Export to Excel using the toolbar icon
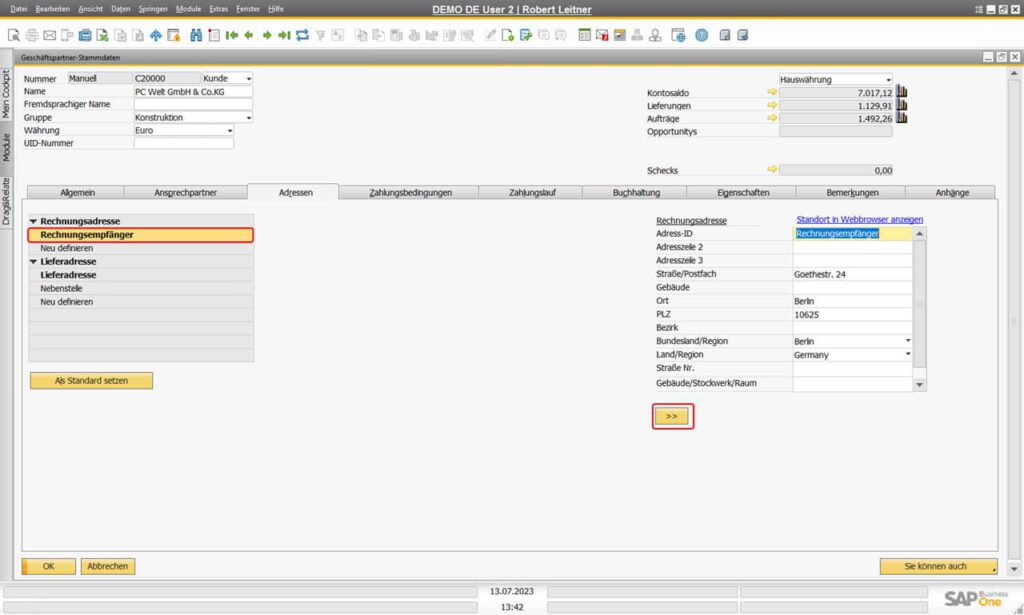The height and width of the screenshot is (615, 1024). point(103,35)
